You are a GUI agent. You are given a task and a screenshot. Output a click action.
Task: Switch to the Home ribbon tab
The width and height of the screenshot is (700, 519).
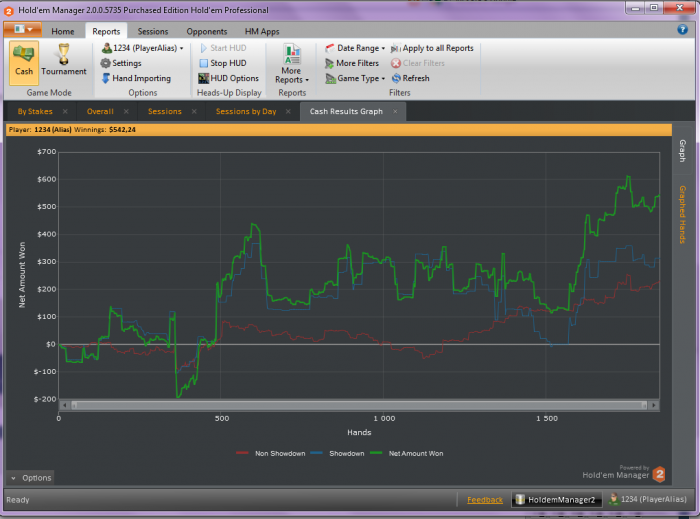tap(62, 31)
